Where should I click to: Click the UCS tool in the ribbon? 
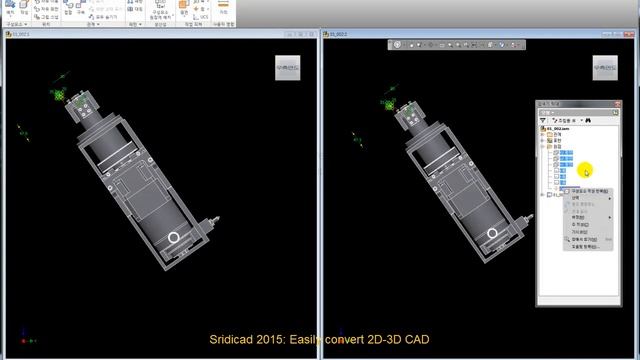coord(201,17)
